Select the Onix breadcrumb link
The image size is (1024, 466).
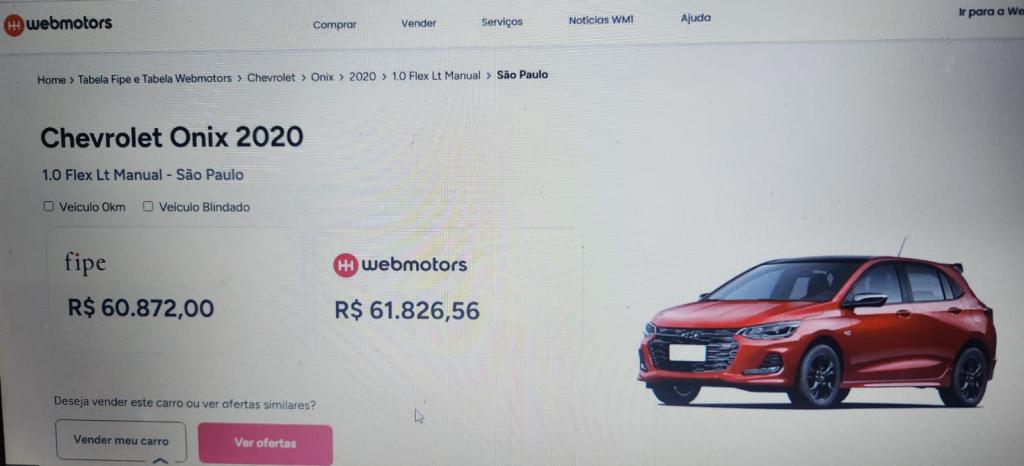tap(322, 76)
